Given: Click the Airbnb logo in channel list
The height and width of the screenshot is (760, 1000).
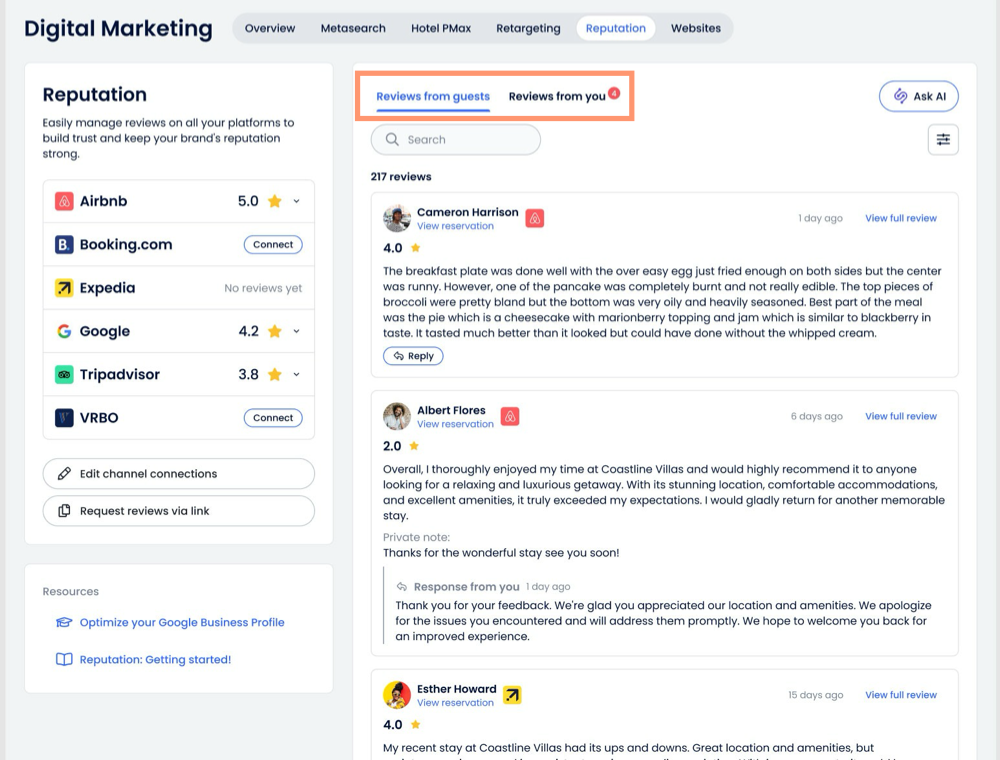Looking at the screenshot, I should (x=64, y=201).
